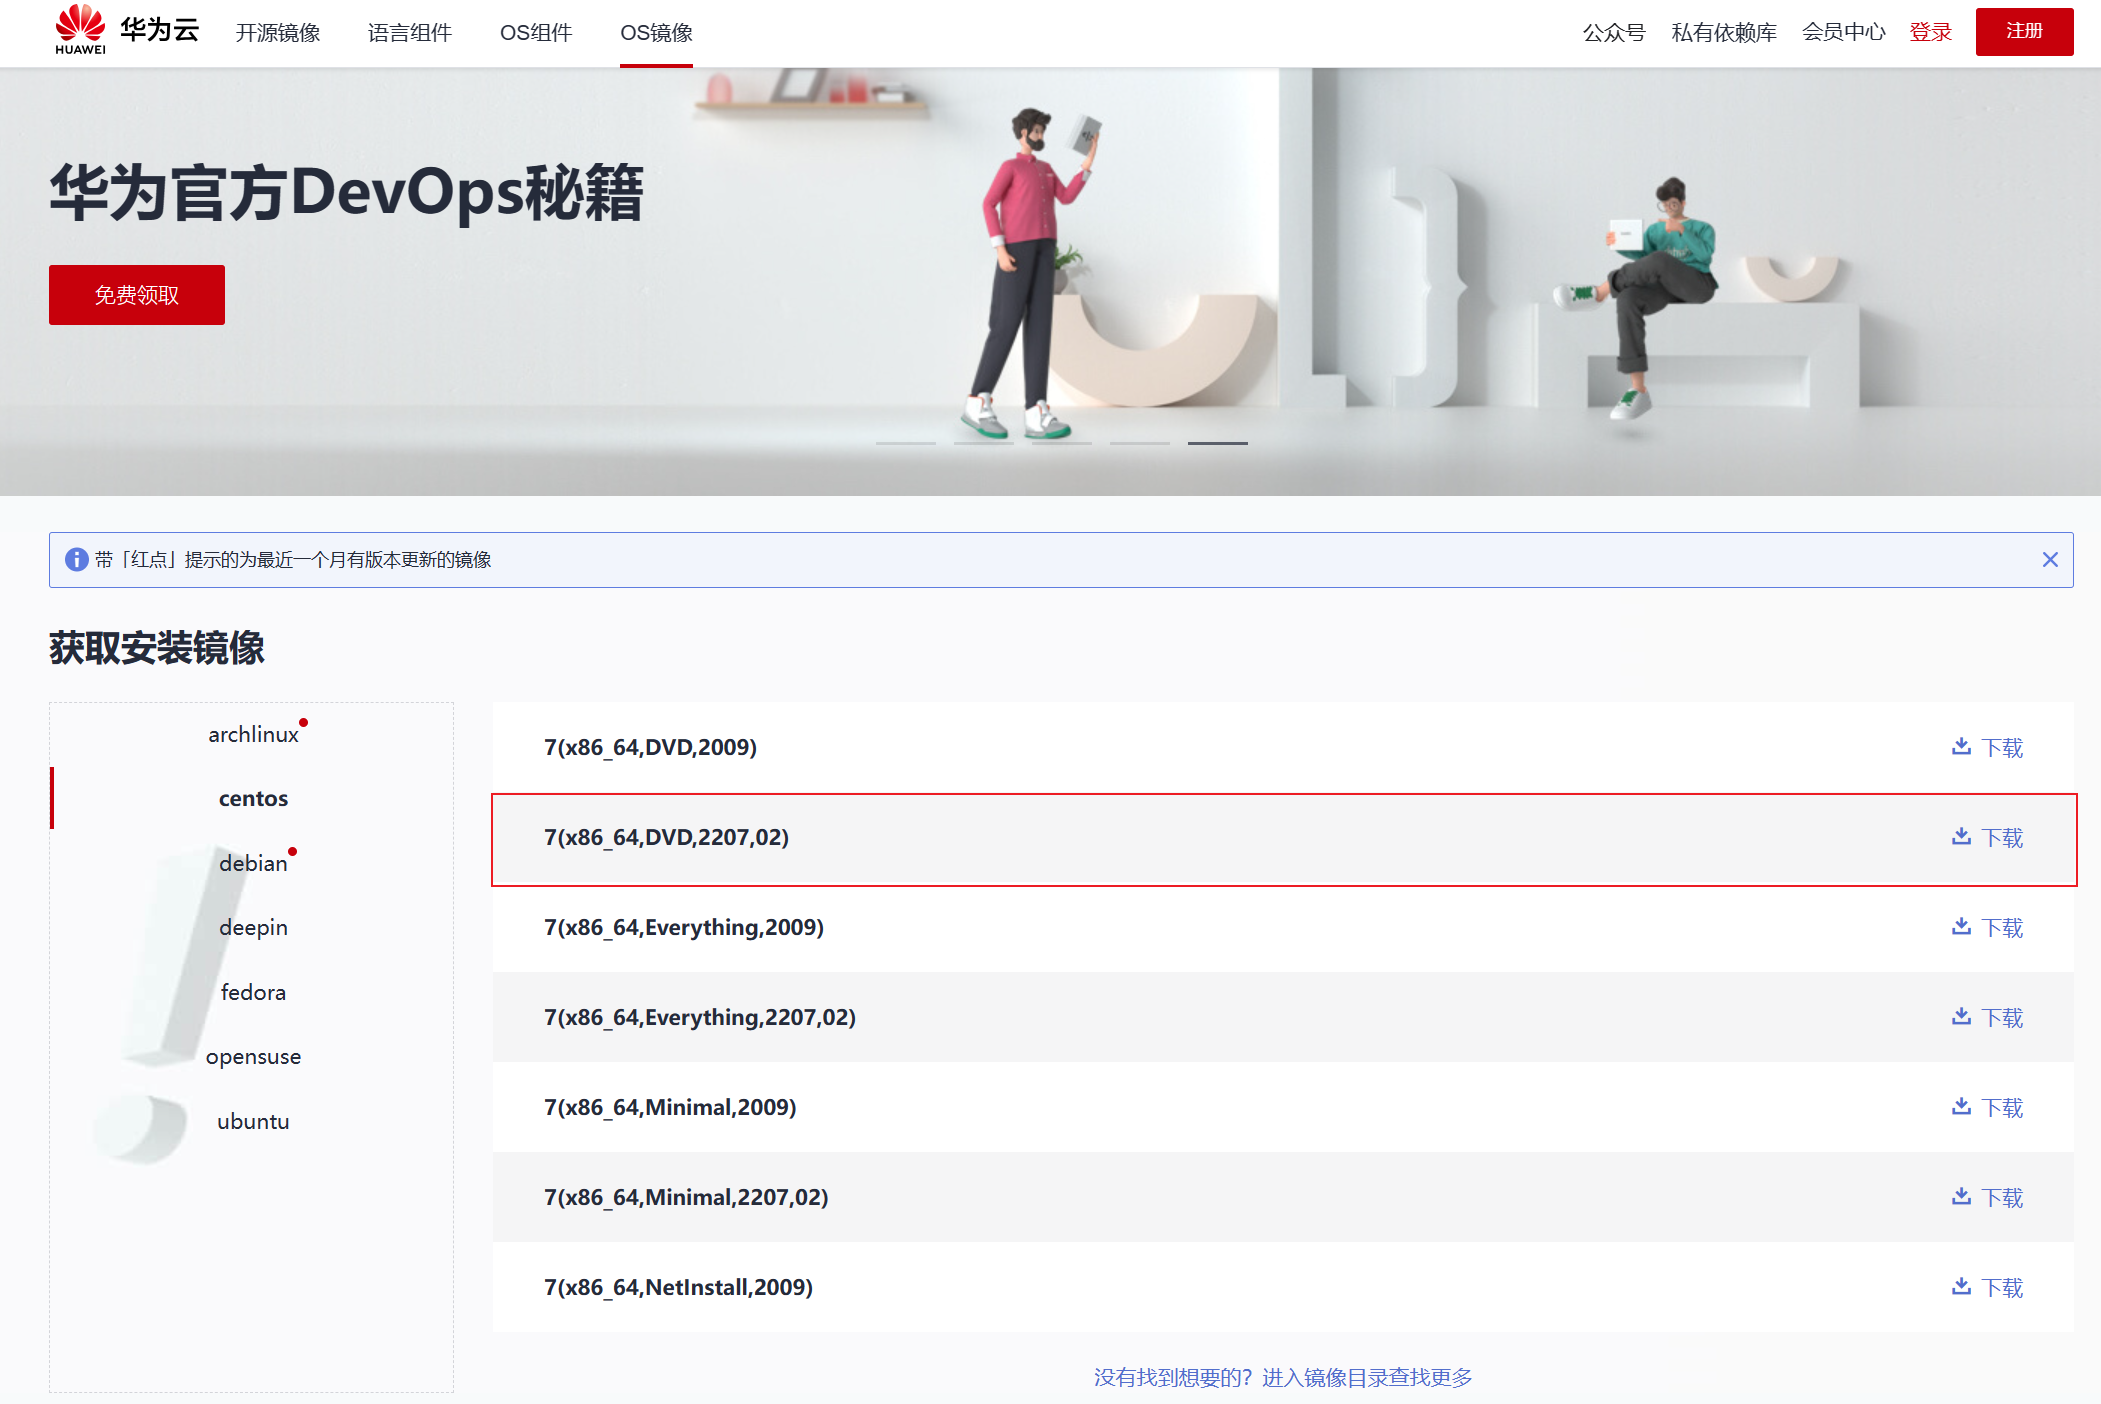The height and width of the screenshot is (1404, 2101).
Task: Click download icon for 7(x86_64,DVD,2207,02)
Action: point(1961,837)
